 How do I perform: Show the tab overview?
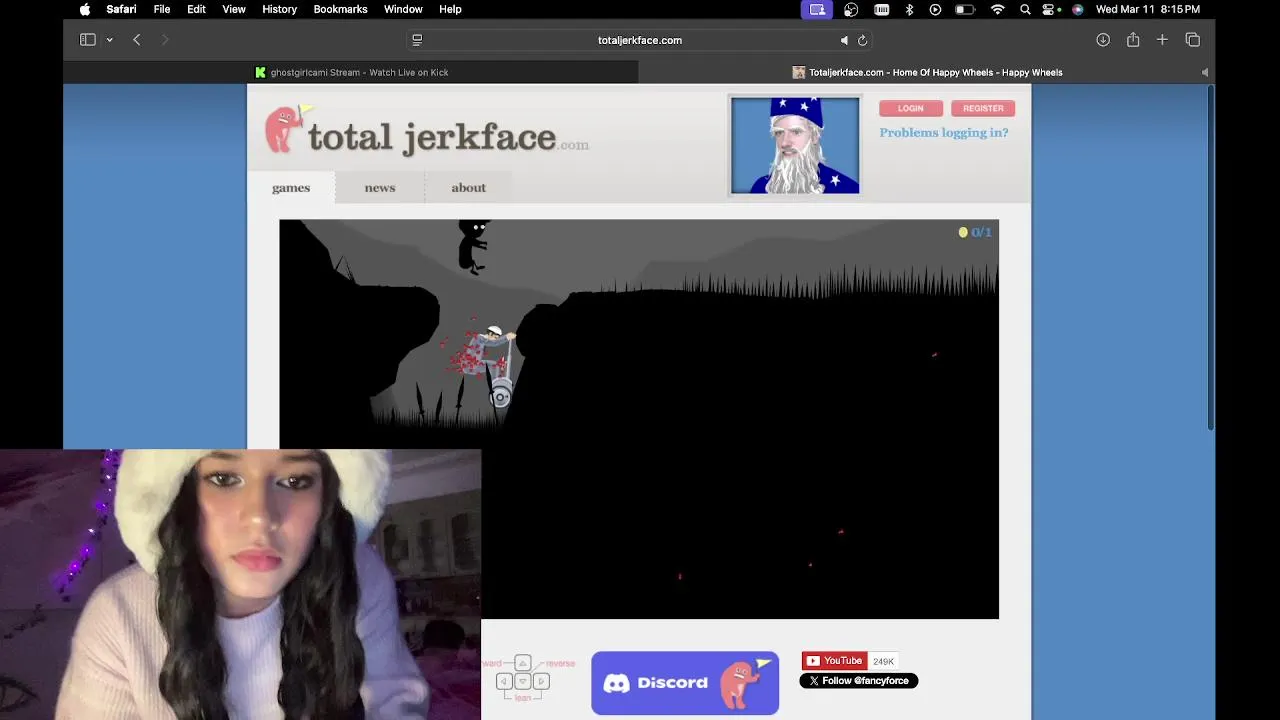[1192, 40]
